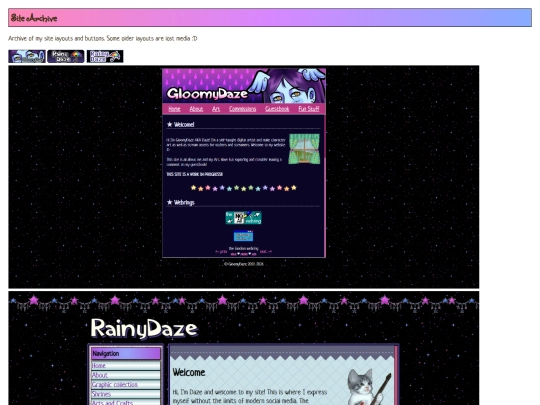Viewport: 540px width, 405px height.
Task: Click the GloomyDaze blue-face site button
Action: (27, 56)
